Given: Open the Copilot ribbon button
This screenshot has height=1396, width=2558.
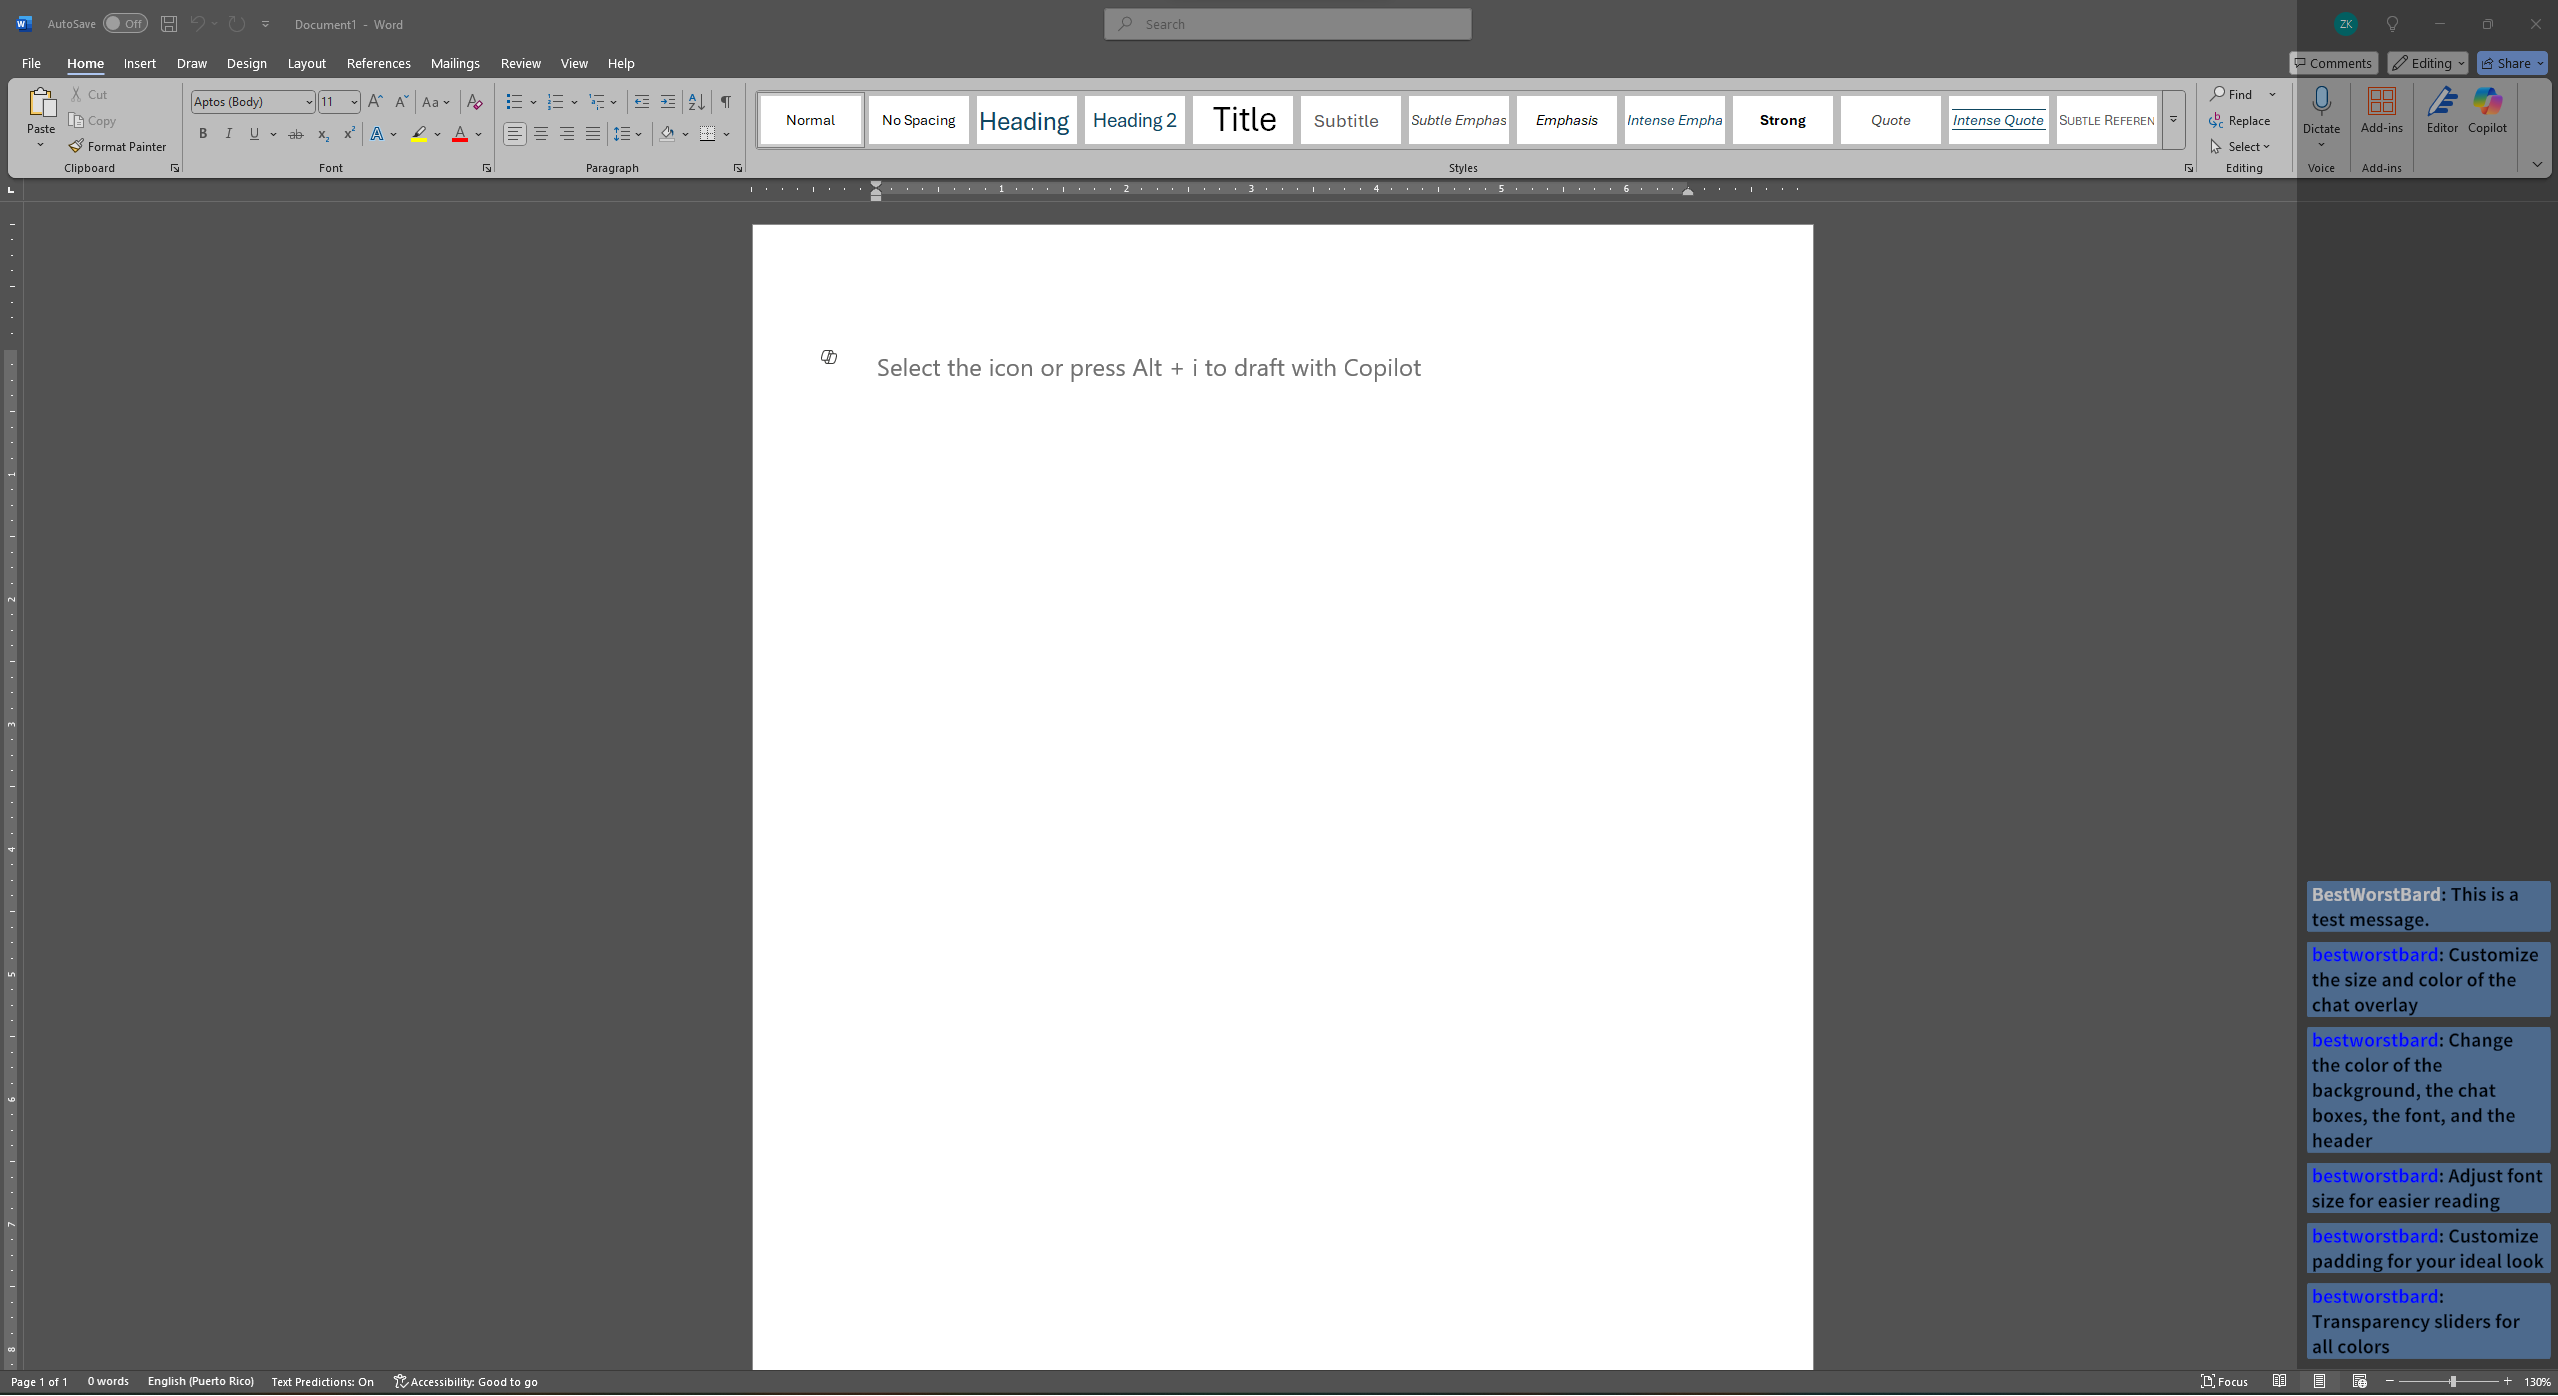Looking at the screenshot, I should [2486, 110].
